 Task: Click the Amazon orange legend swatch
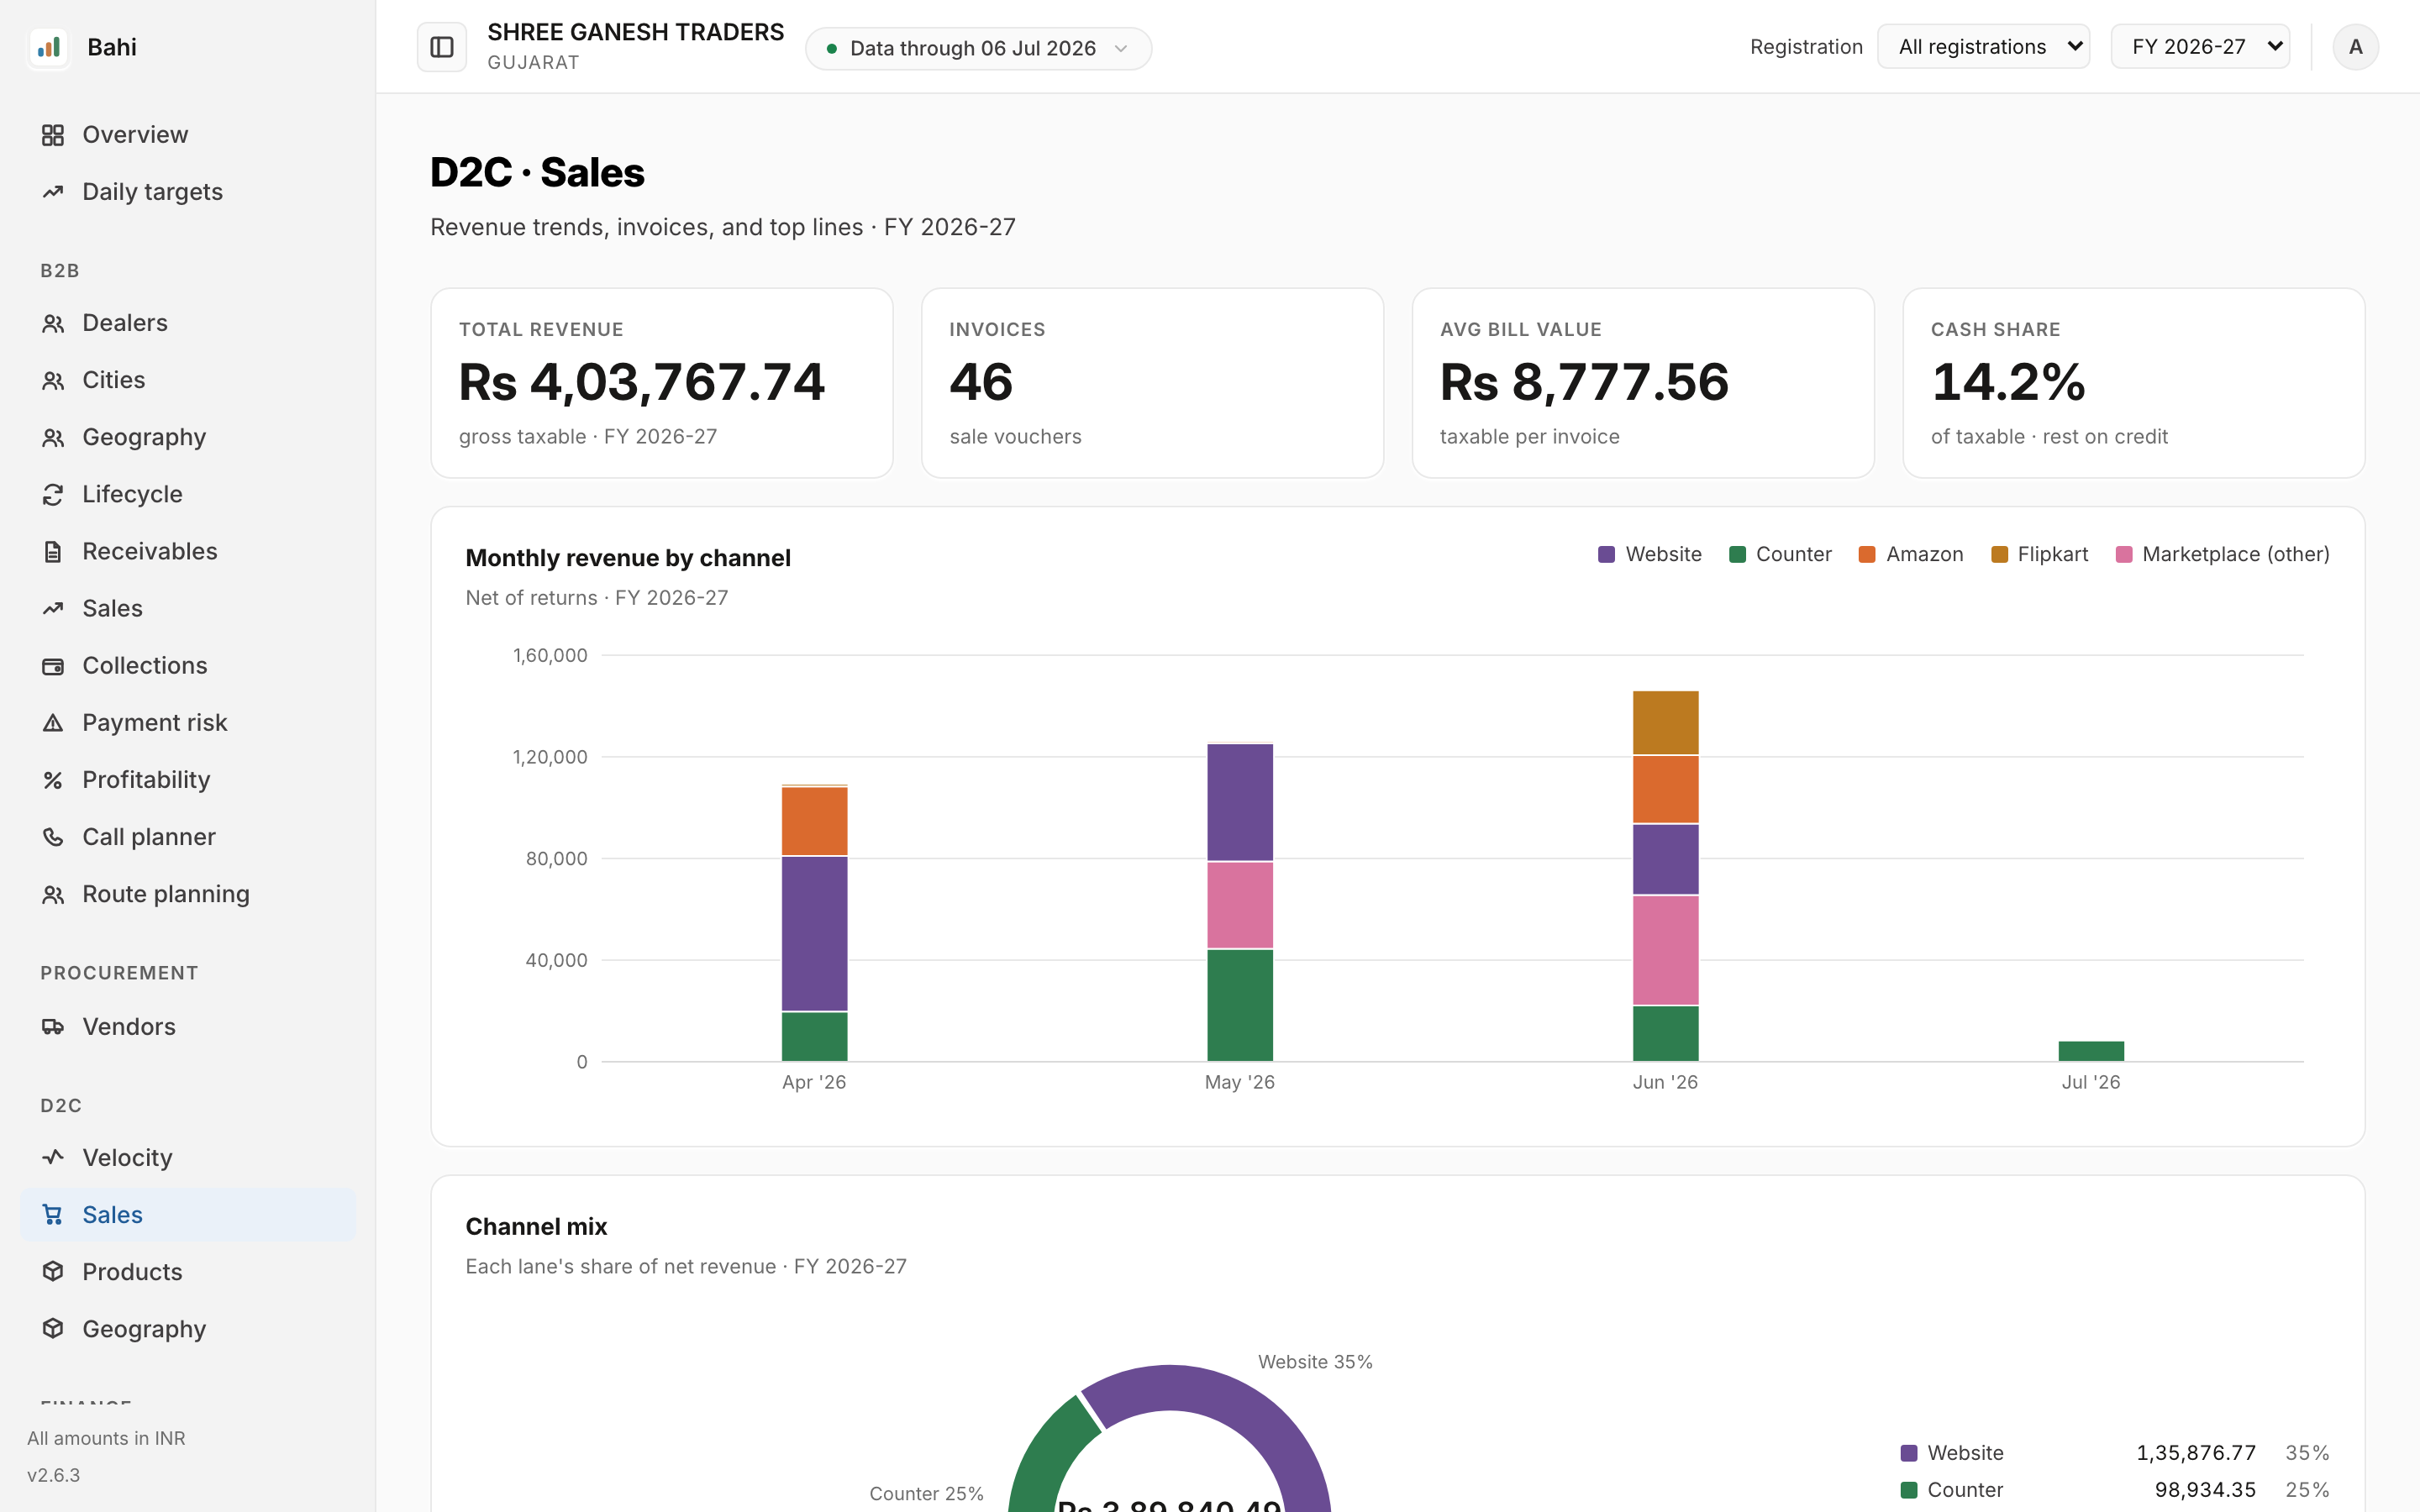pos(1867,555)
